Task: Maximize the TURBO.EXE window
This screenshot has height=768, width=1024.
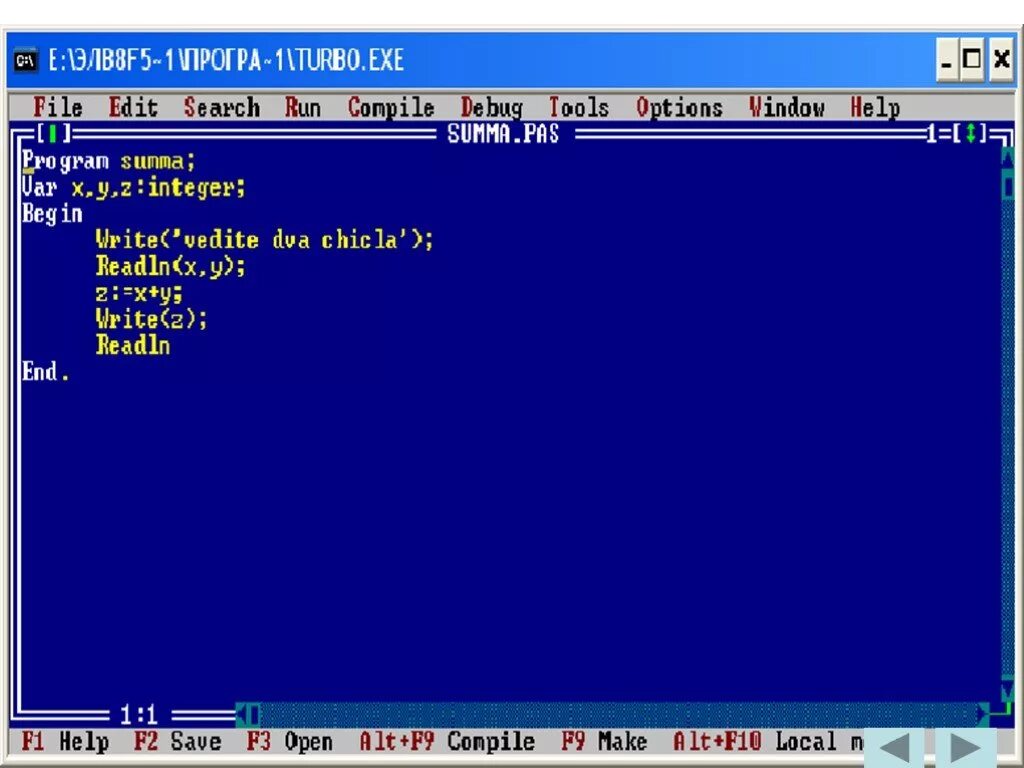Action: click(x=972, y=60)
